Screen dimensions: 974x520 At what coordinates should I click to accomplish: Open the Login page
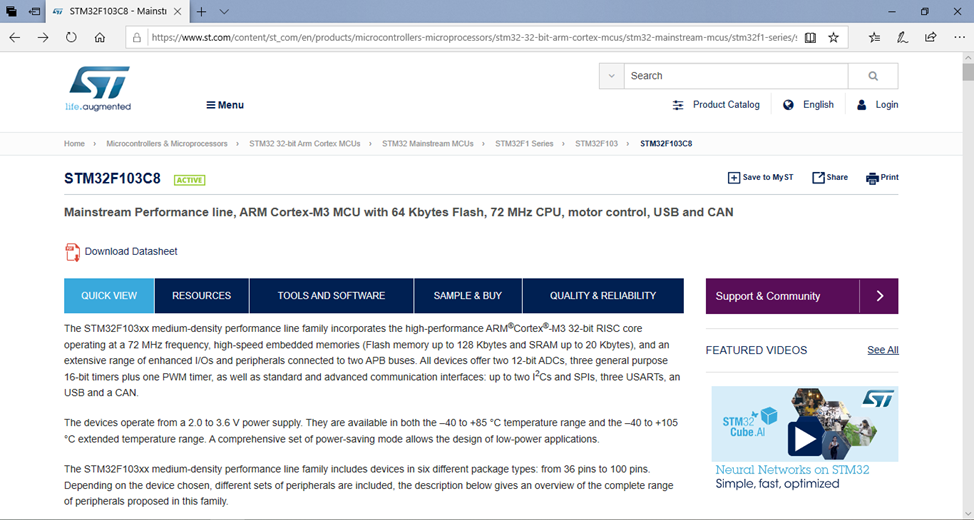pyautogui.click(x=877, y=105)
